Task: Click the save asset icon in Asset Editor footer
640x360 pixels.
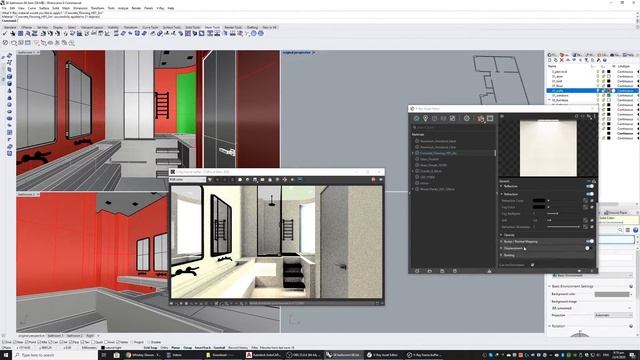Action: tap(442, 271)
